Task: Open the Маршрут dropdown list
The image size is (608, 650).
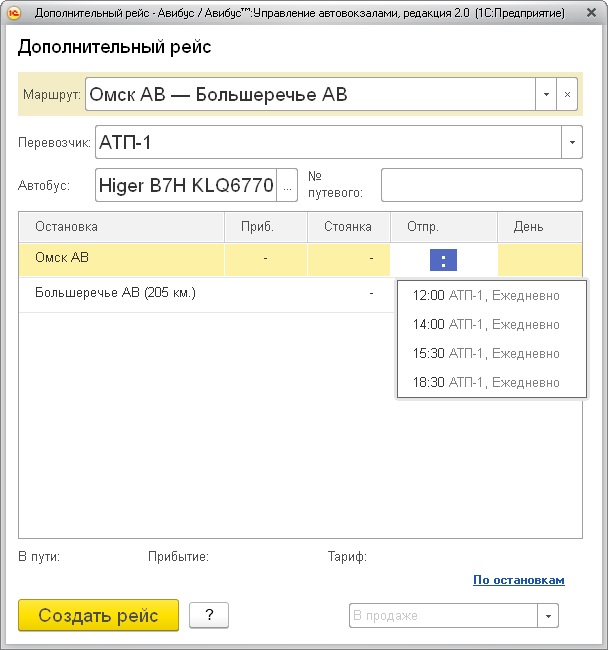Action: (x=546, y=94)
